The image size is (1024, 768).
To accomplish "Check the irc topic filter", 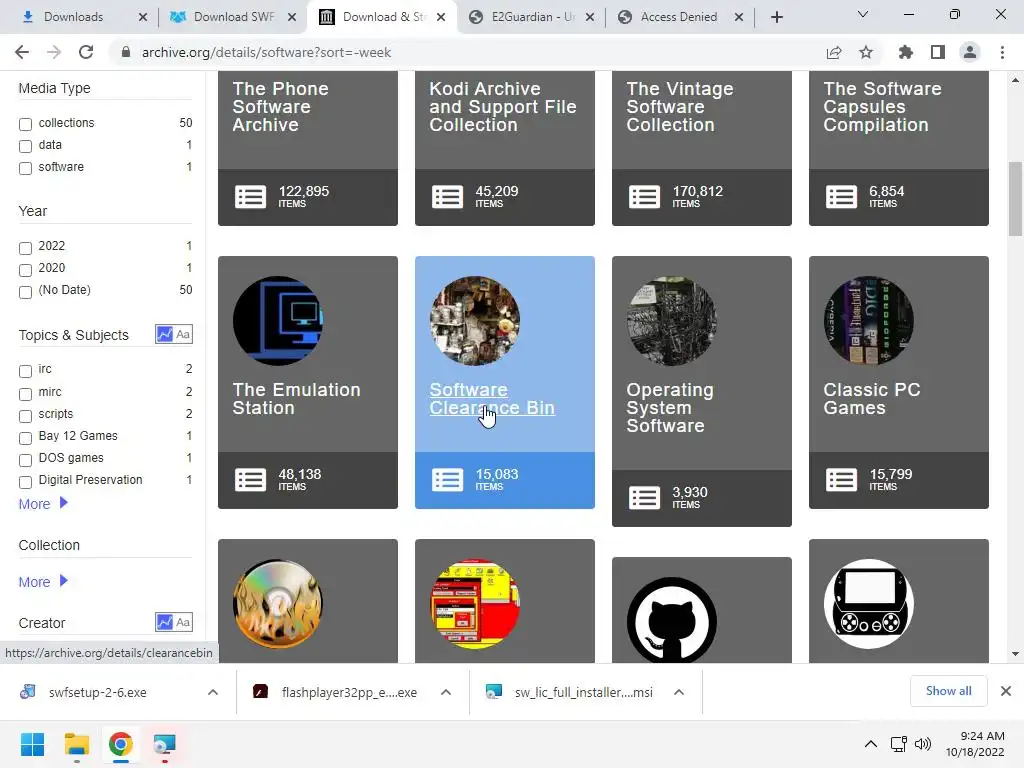I will pyautogui.click(x=25, y=372).
